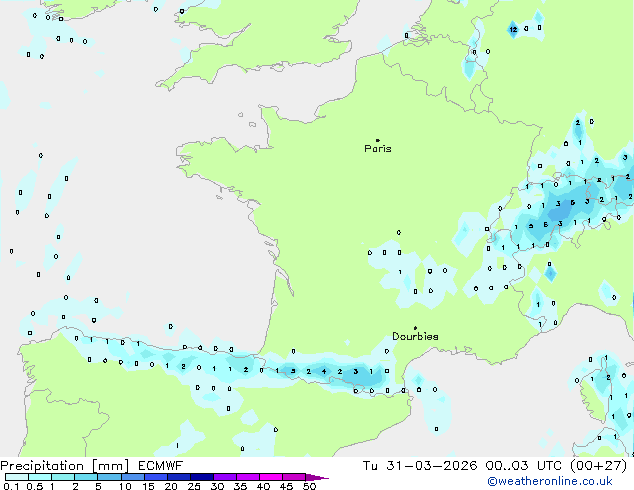This screenshot has width=634, height=490.
Task: Click the 0.5 legend scale label
Action: tap(34, 486)
